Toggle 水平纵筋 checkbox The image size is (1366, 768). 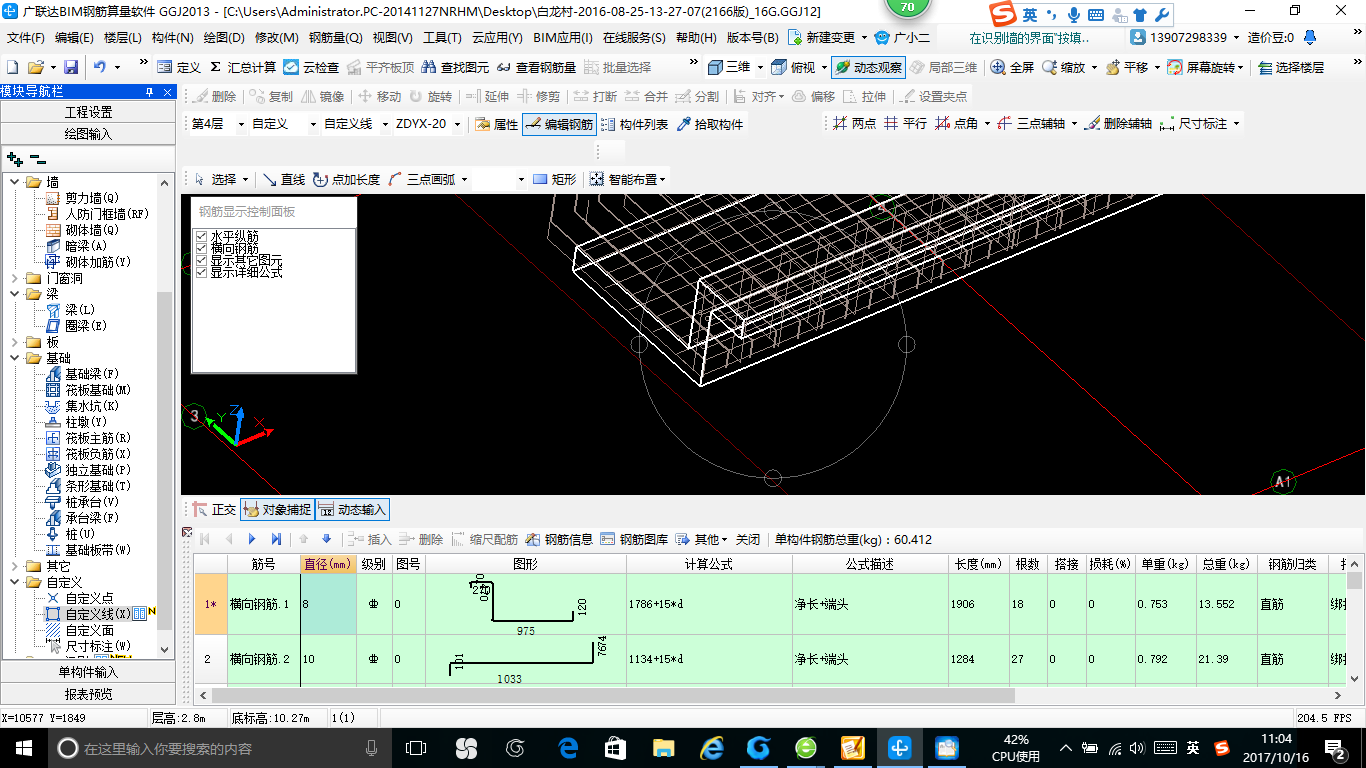tap(202, 236)
